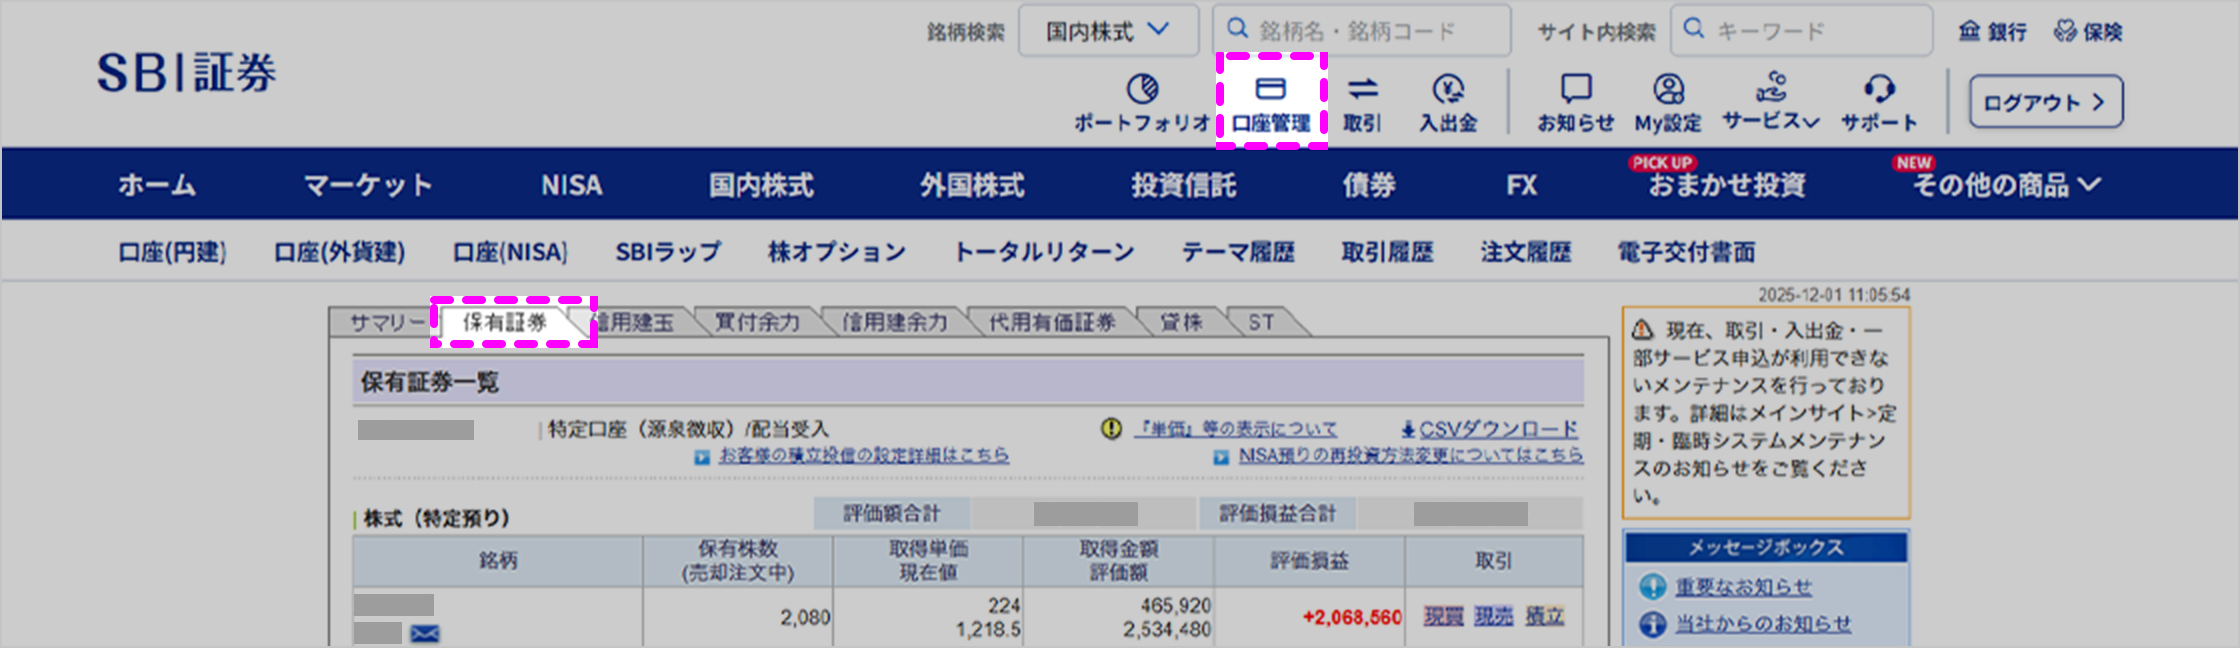Select トータルリターン submenu item
This screenshot has width=2240, height=648.
pos(1044,252)
